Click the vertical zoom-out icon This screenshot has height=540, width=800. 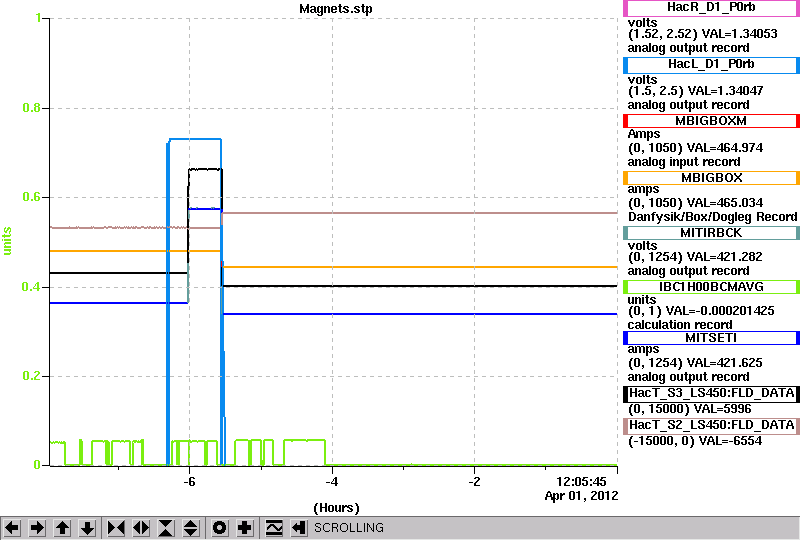191,527
